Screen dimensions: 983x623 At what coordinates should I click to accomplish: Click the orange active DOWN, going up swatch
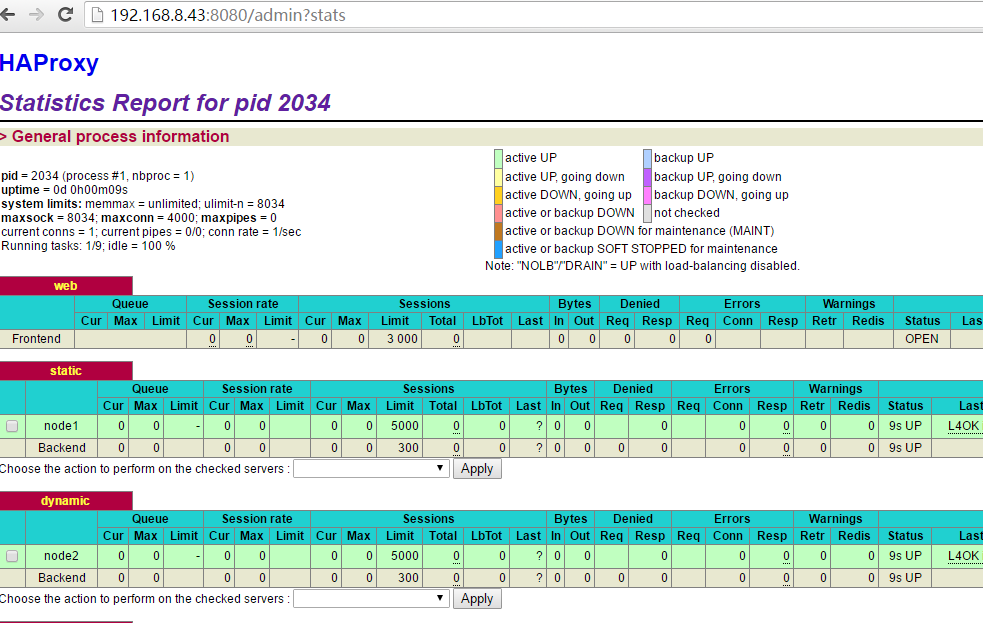498,196
